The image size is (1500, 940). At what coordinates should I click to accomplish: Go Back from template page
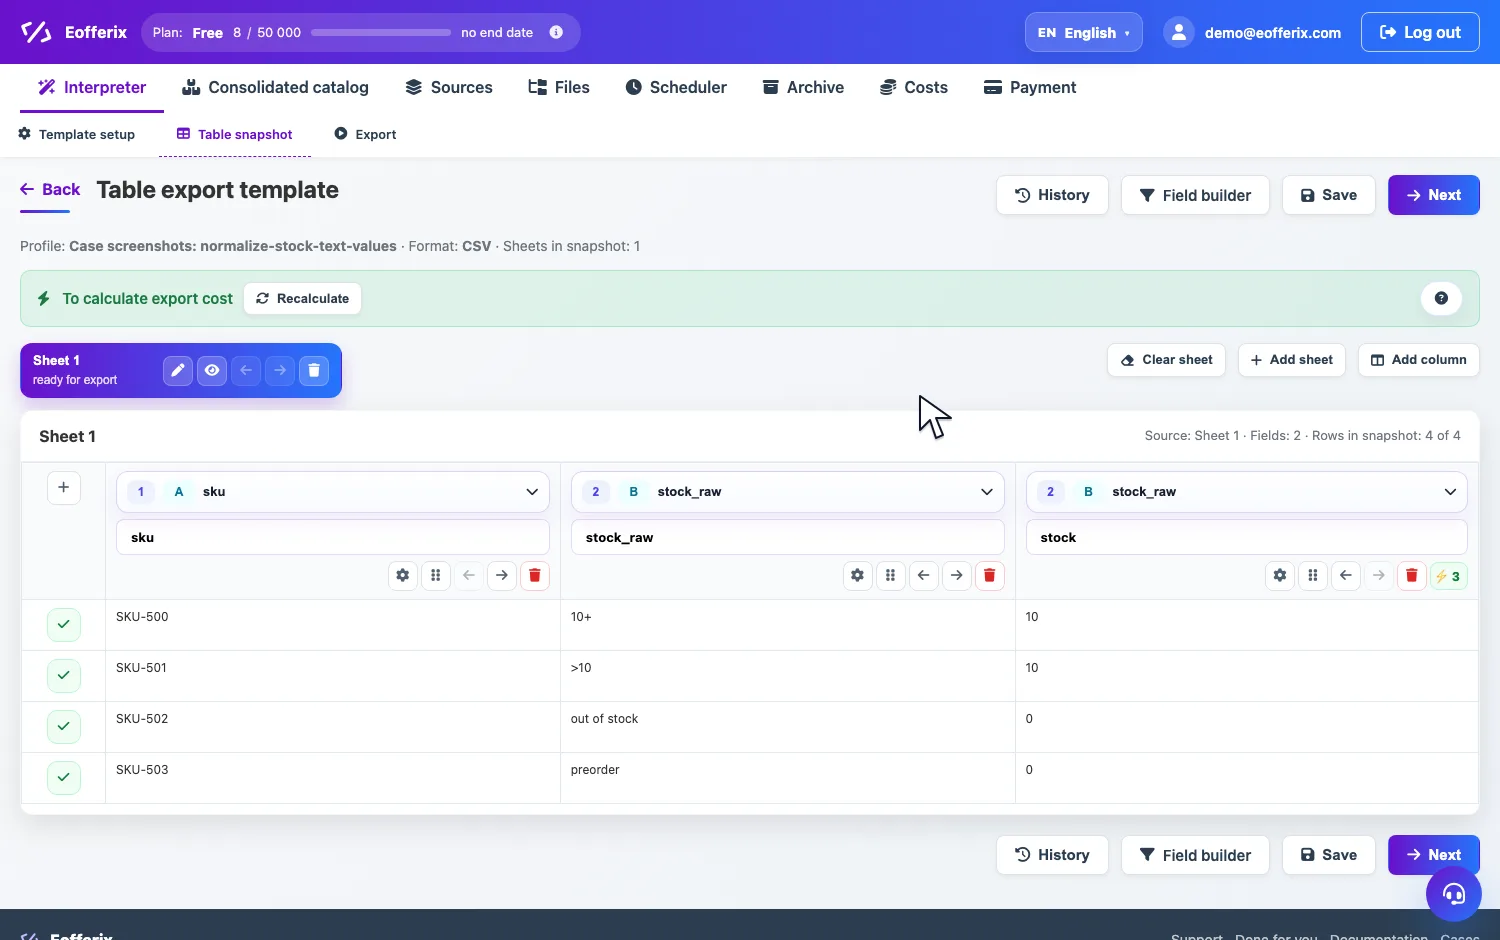50,189
